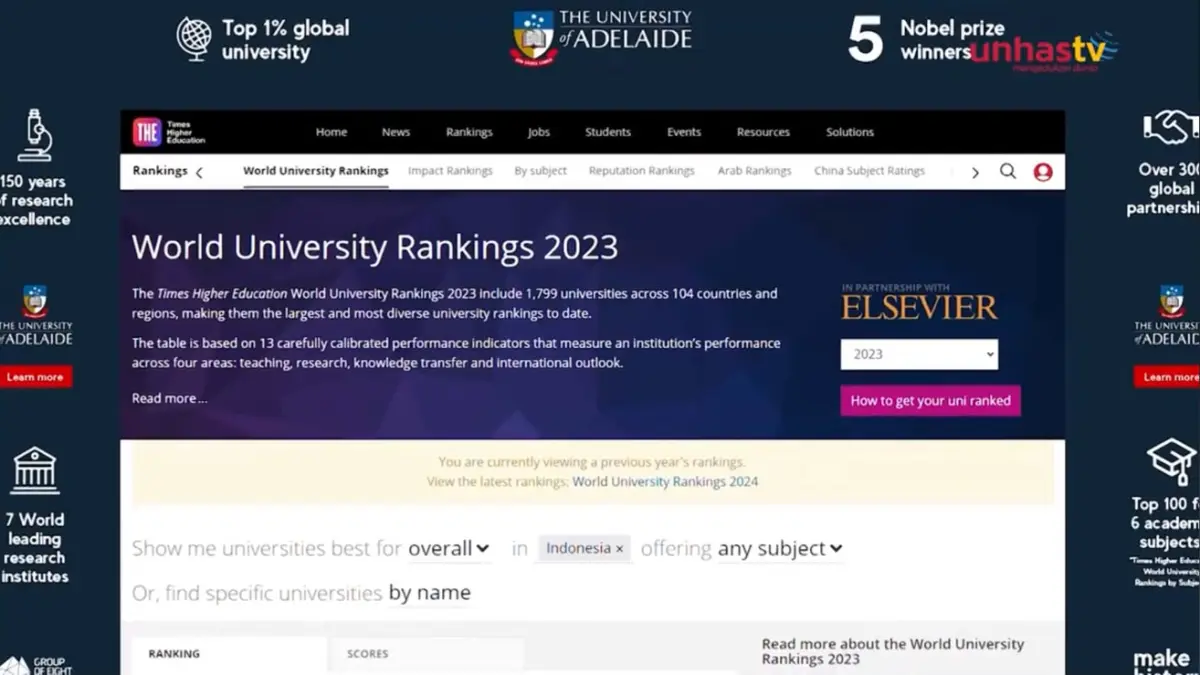Select the Arab Rankings tab
The image size is (1200, 675).
[754, 171]
